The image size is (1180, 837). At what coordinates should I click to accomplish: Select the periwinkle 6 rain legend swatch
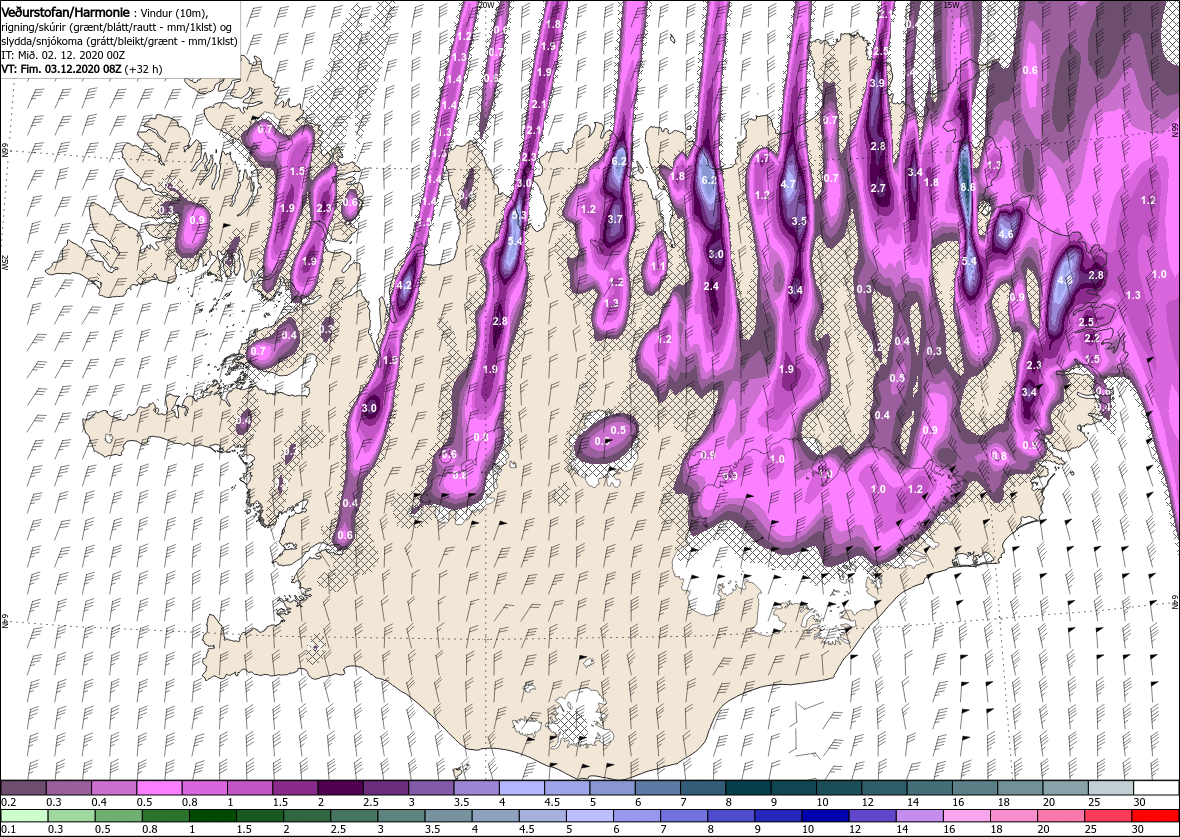point(637,816)
